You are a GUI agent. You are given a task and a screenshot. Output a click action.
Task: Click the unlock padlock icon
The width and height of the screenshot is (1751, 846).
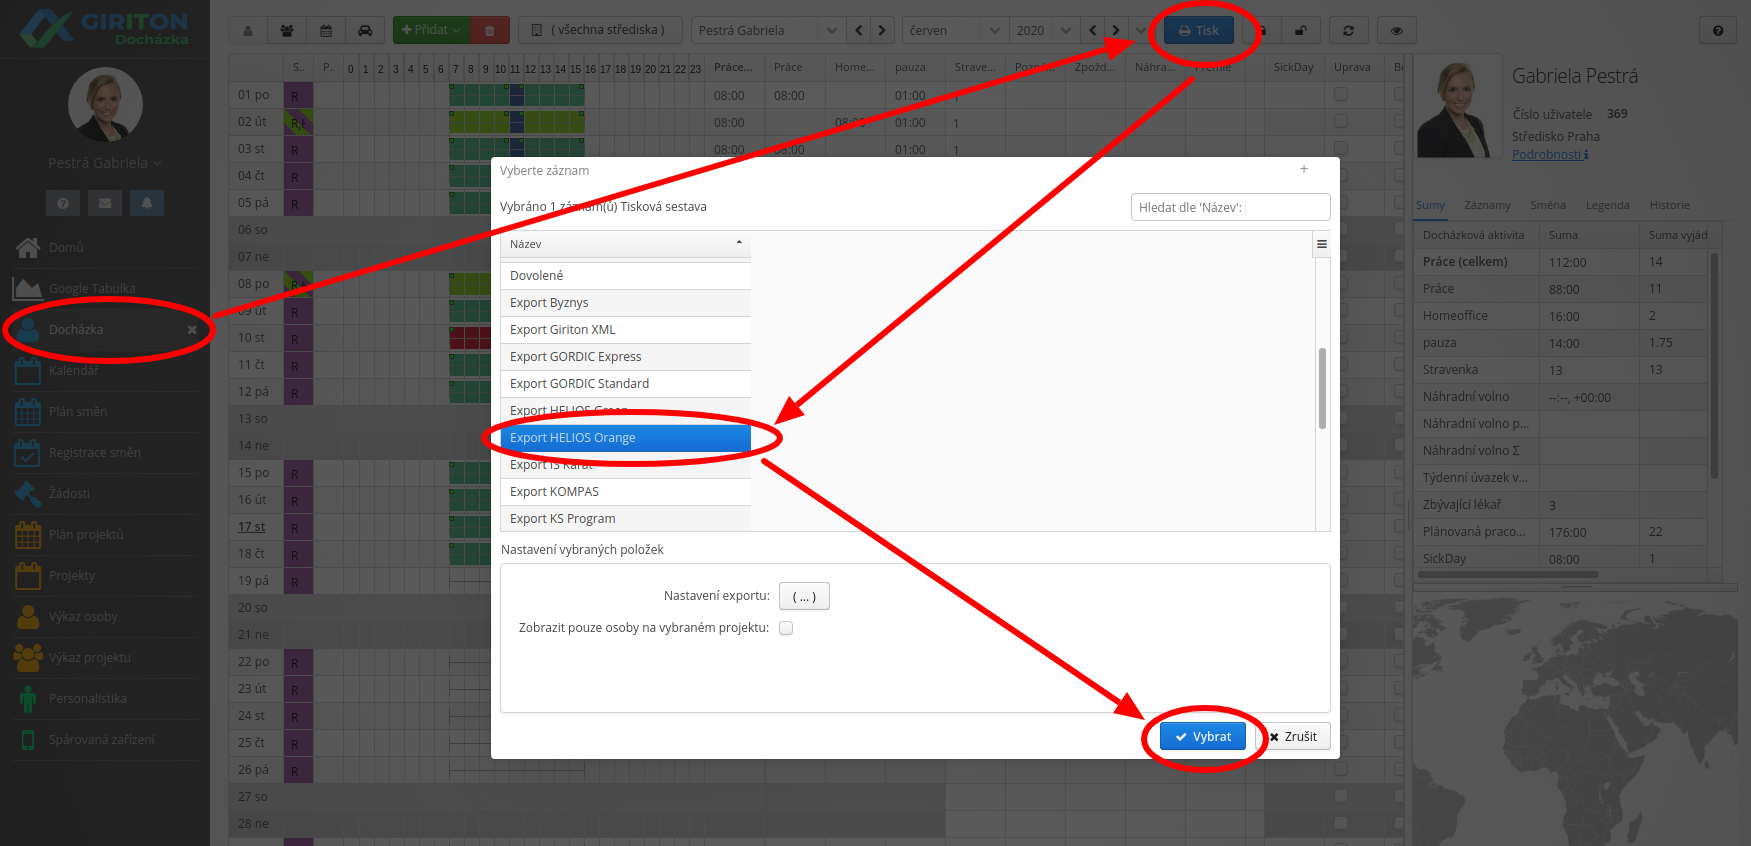(1301, 31)
